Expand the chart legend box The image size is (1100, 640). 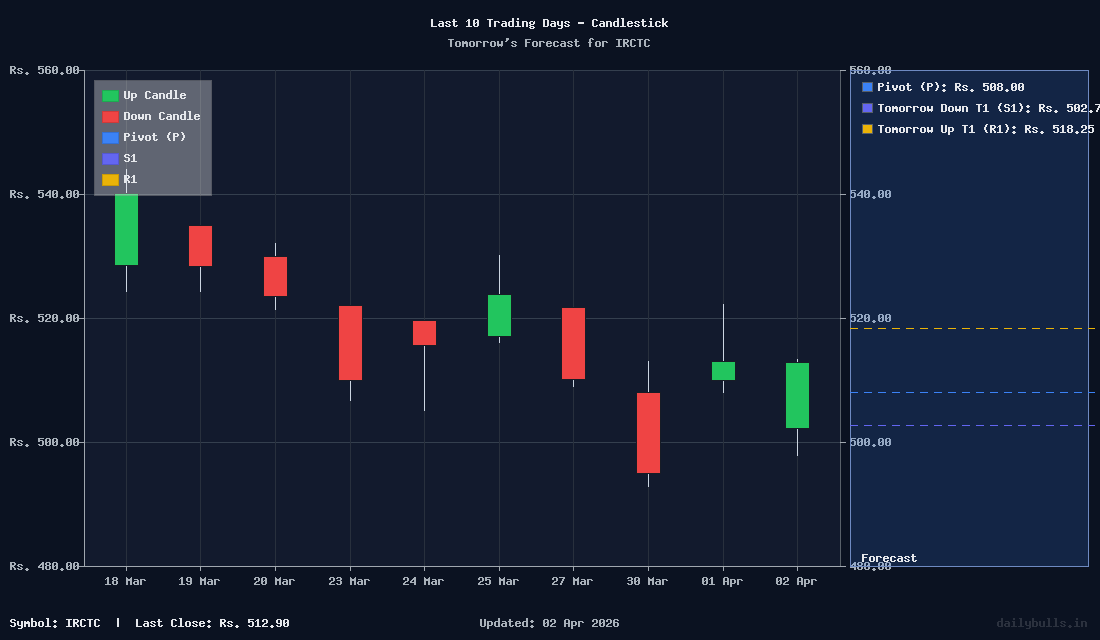151,137
